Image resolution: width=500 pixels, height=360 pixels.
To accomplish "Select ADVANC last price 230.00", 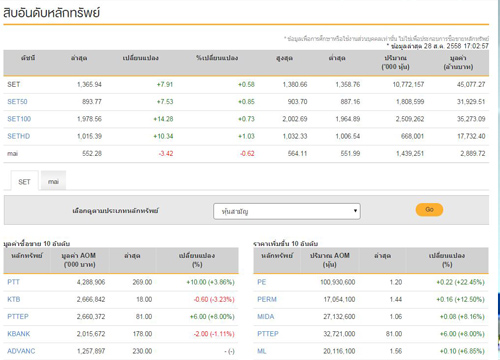I will coord(142,351).
